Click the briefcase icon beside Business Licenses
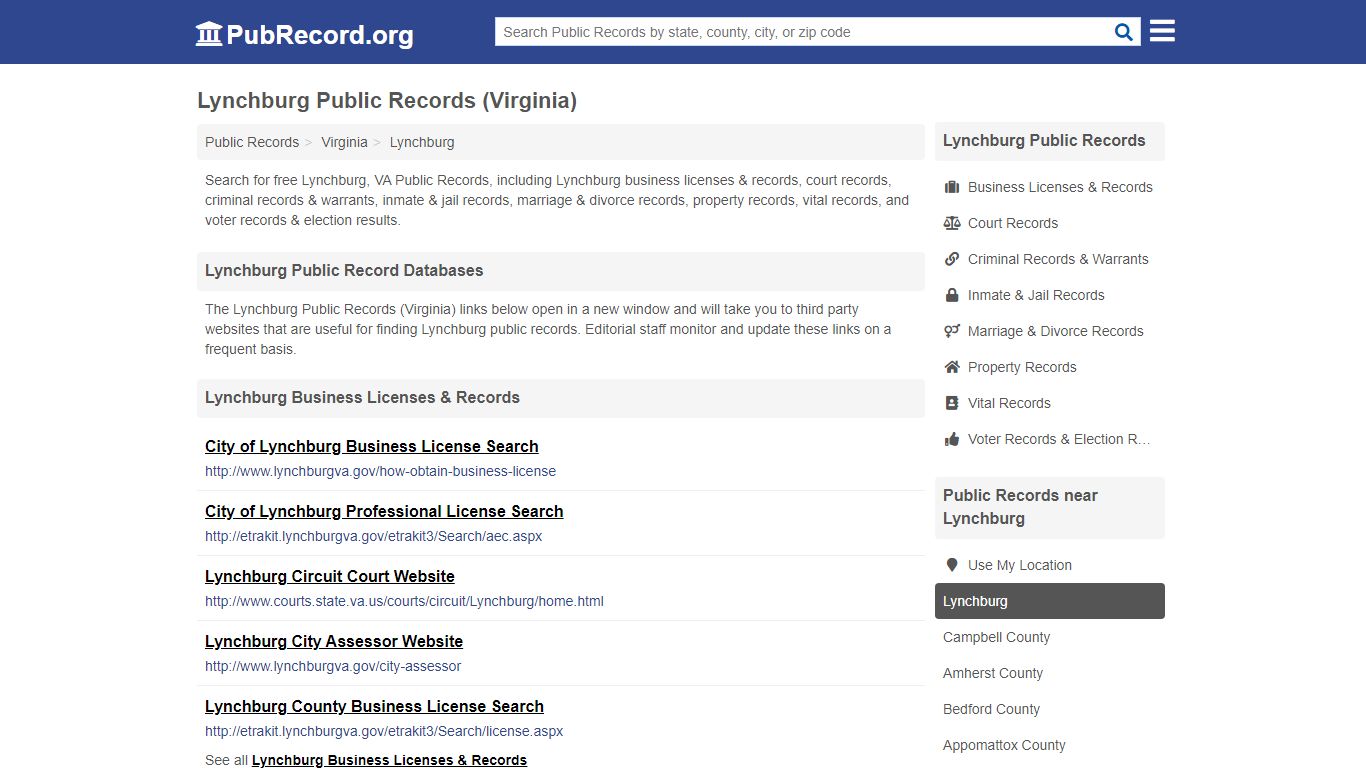Image resolution: width=1366 pixels, height=768 pixels. (x=952, y=187)
